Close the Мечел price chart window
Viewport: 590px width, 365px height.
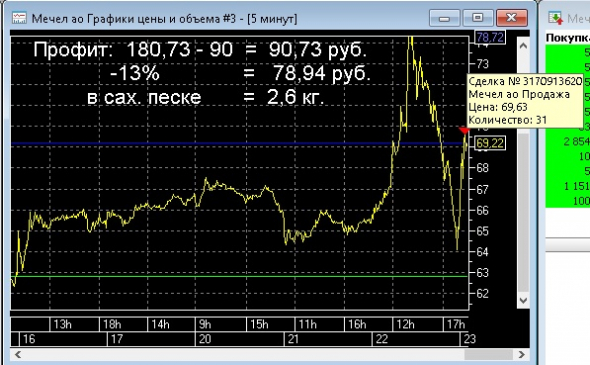512,18
